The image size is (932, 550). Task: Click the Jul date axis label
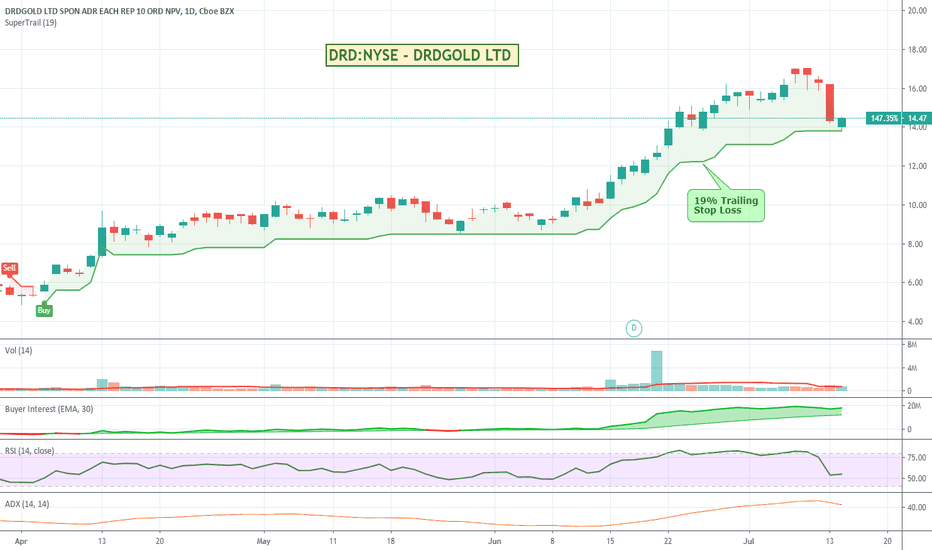click(749, 541)
